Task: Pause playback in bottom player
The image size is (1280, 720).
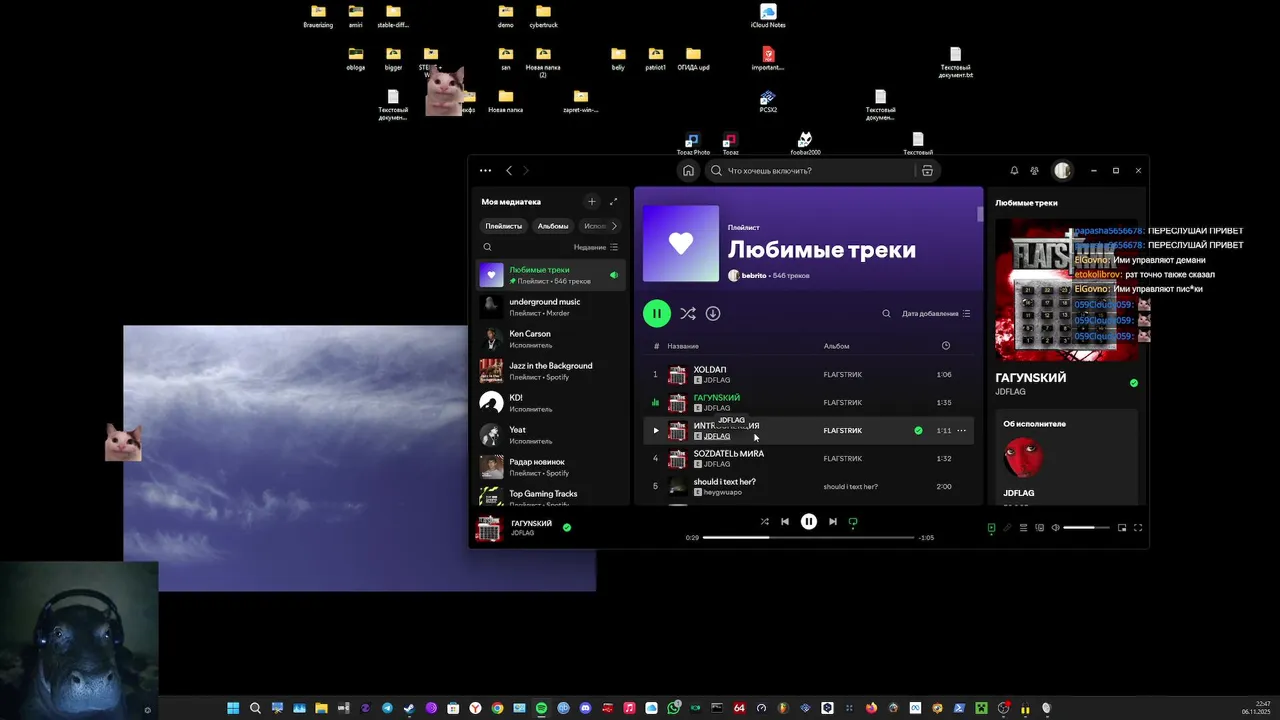Action: coord(809,522)
